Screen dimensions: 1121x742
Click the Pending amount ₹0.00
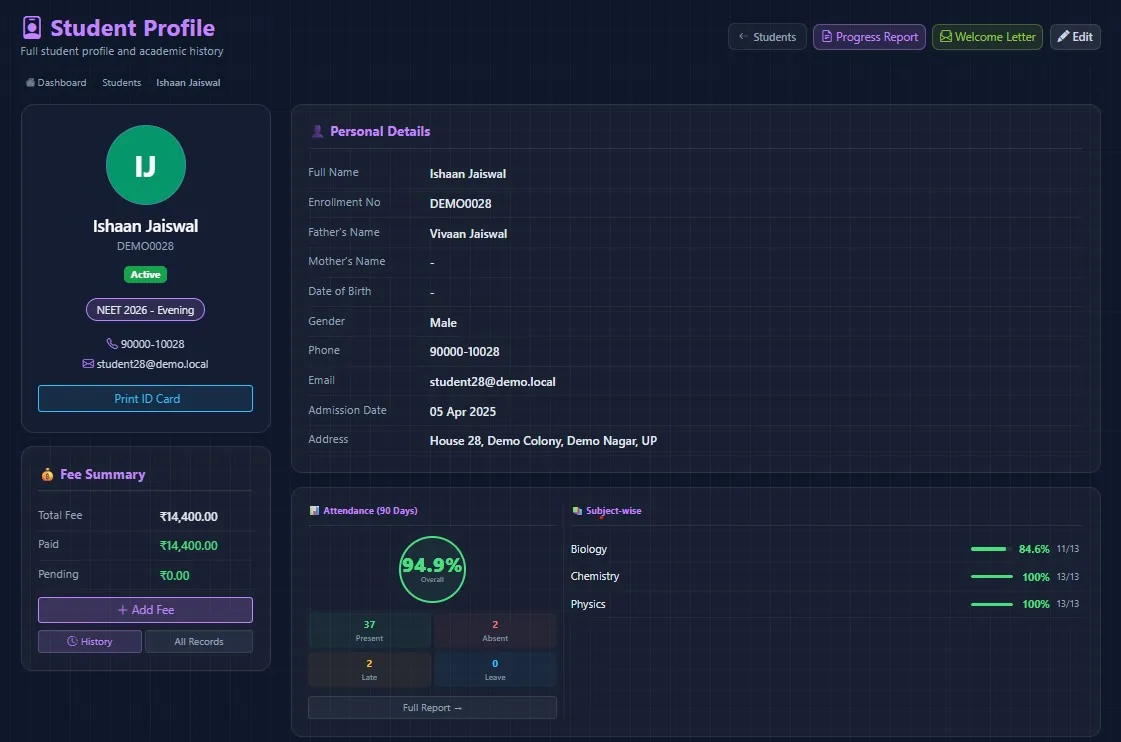[174, 575]
